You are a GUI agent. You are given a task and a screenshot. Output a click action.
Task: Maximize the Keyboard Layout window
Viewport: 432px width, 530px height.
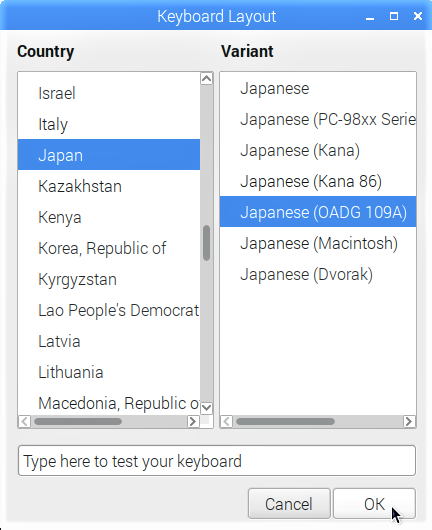(394, 16)
